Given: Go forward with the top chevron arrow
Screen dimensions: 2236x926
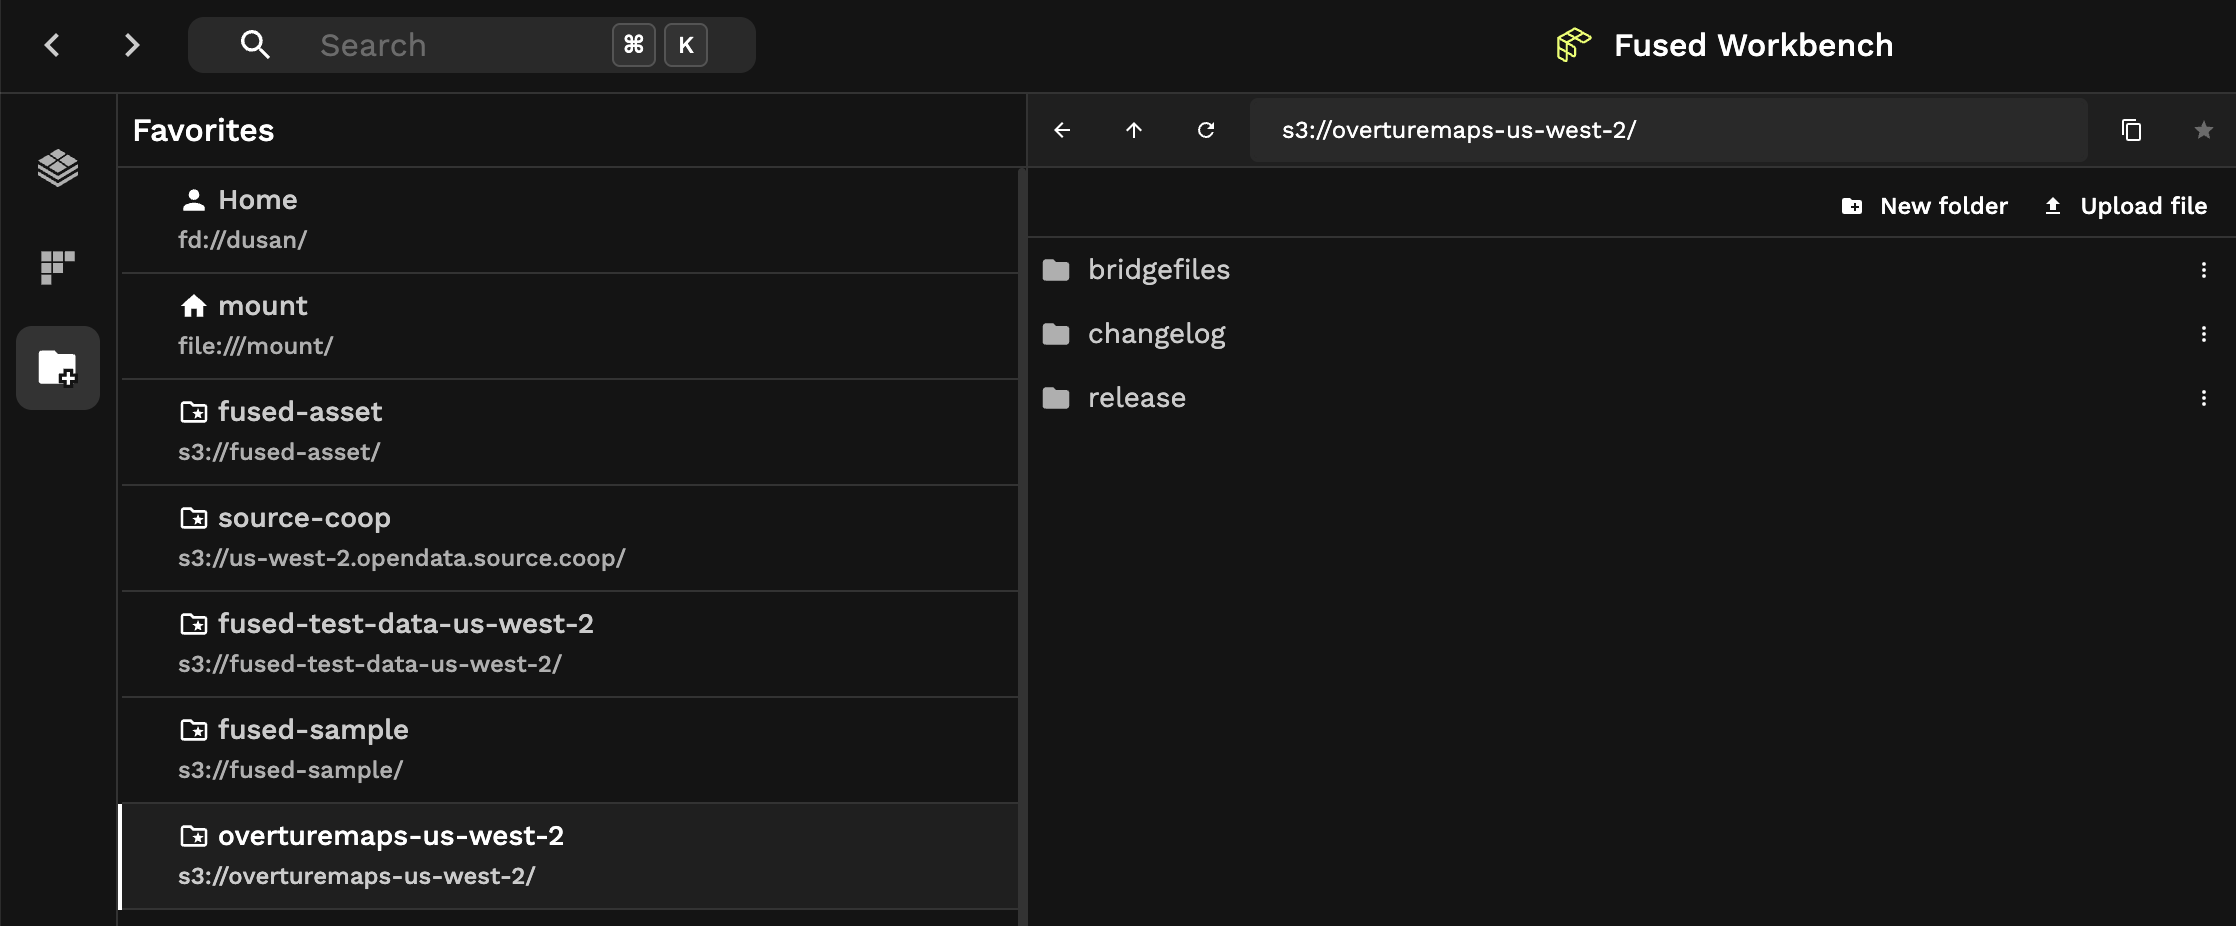Looking at the screenshot, I should (132, 45).
